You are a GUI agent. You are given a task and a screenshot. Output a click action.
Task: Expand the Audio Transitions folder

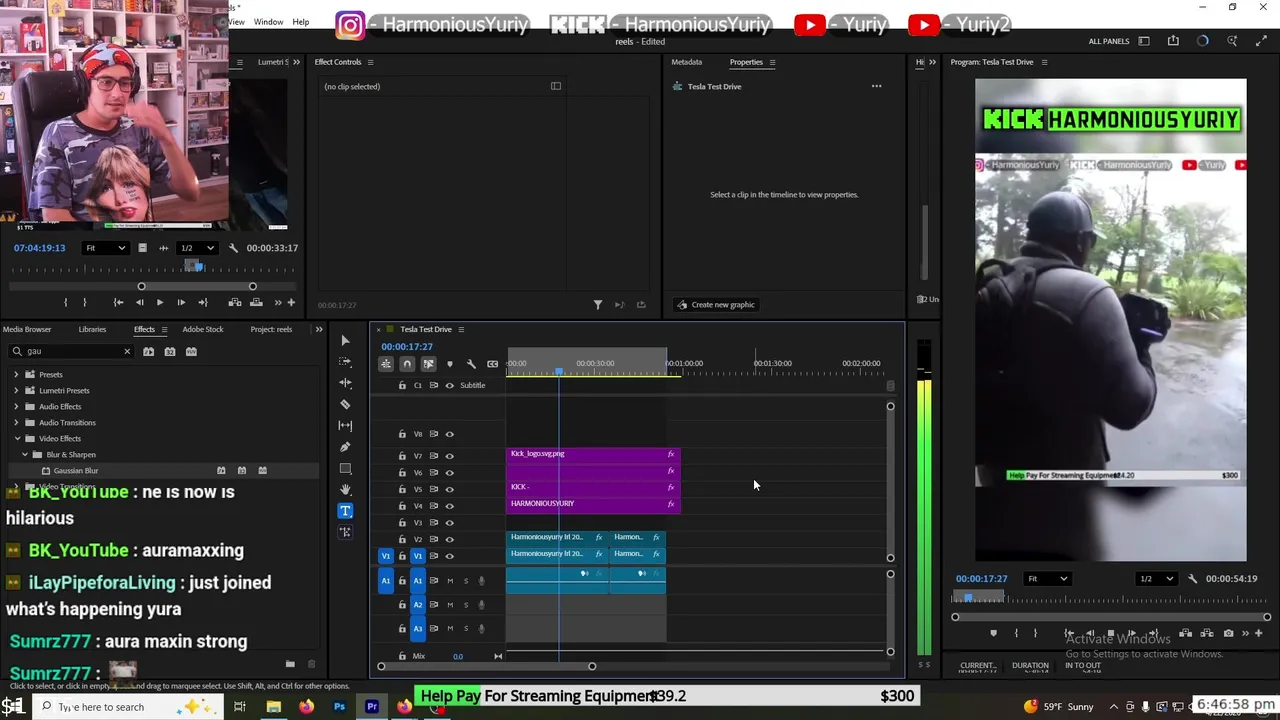(x=16, y=423)
